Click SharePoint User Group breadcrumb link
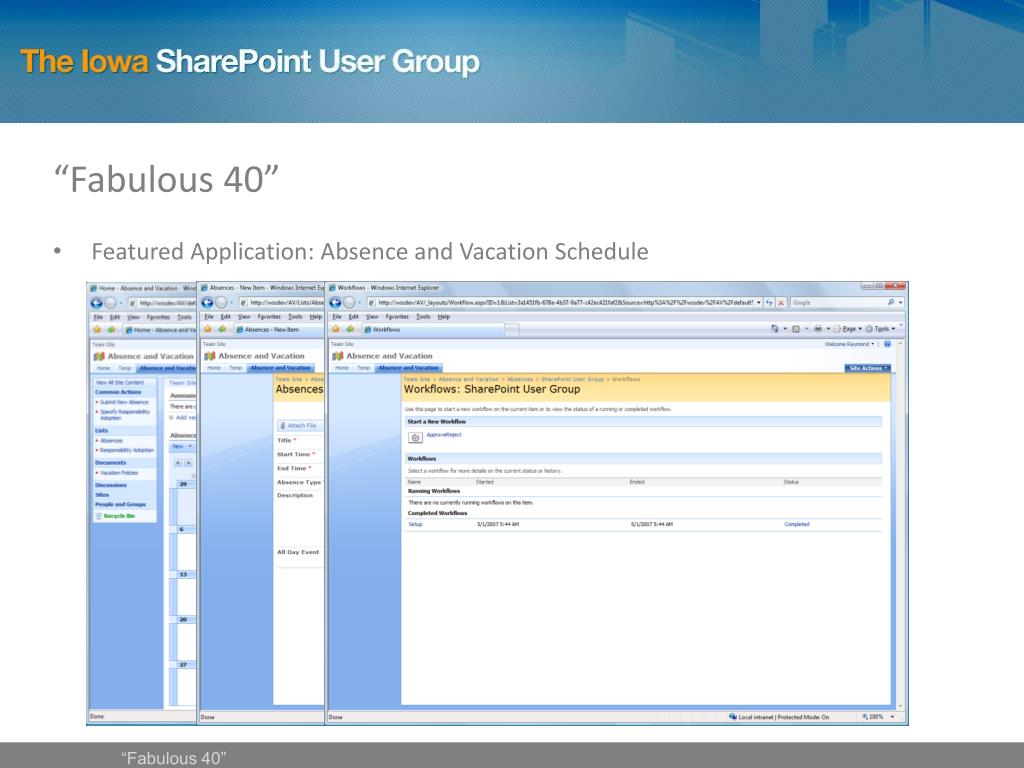This screenshot has height=768, width=1024. pos(572,379)
